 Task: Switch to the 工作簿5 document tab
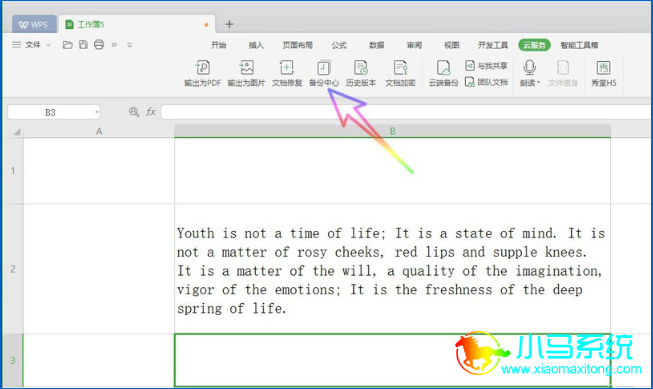click(136, 25)
